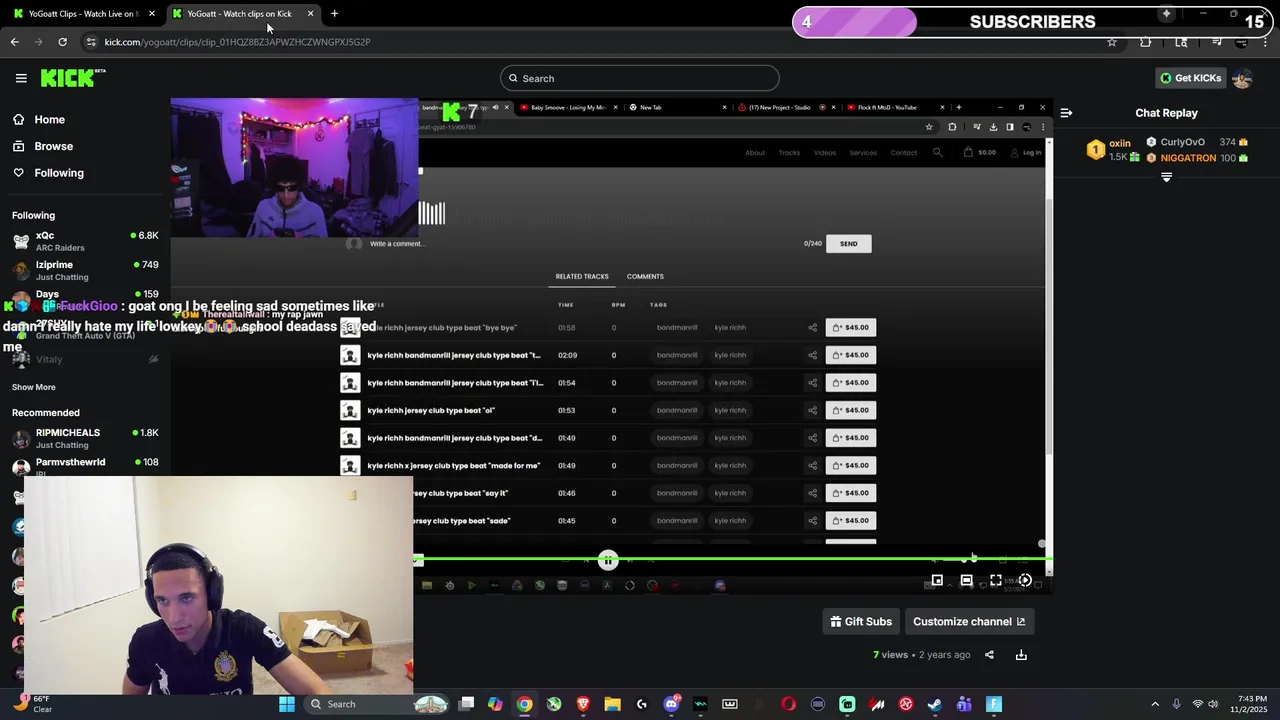This screenshot has height=720, width=1280.
Task: Open Brave browser from the taskbar
Action: tap(583, 704)
